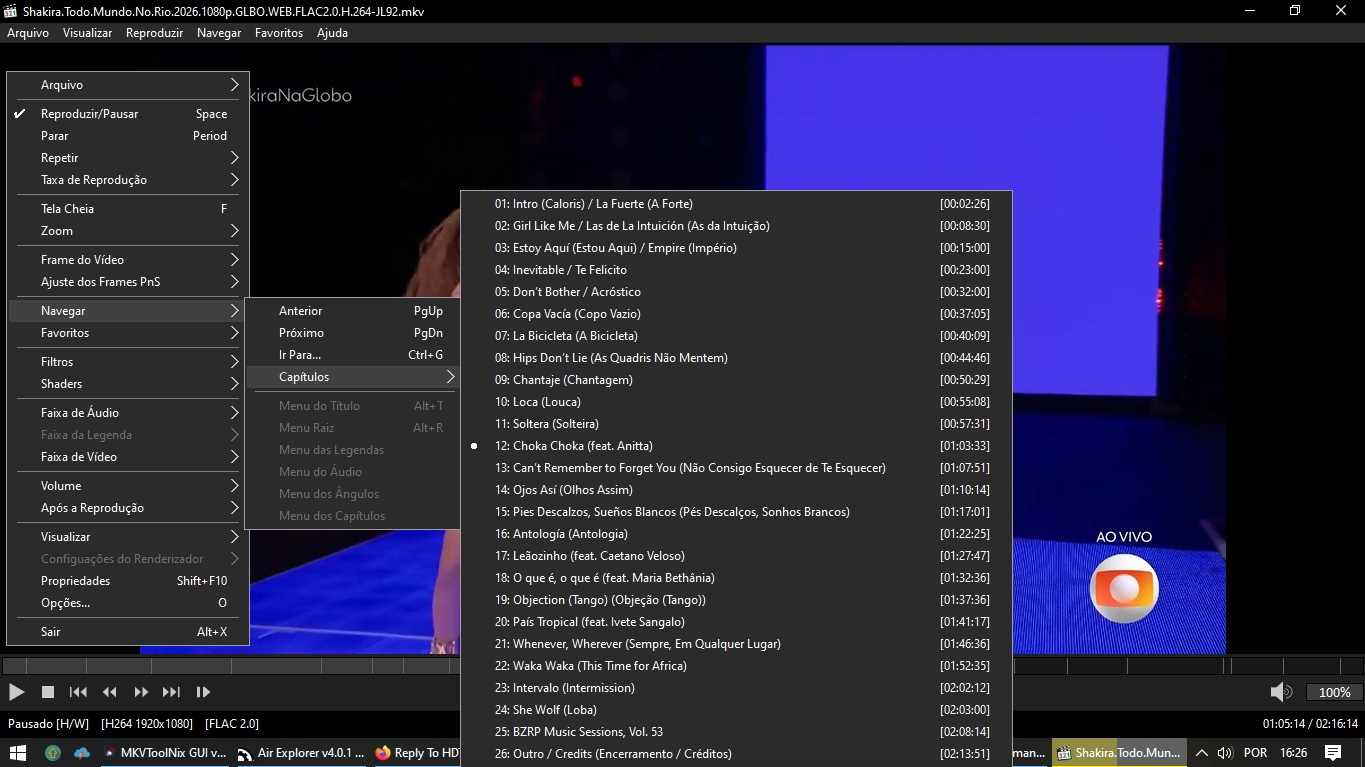This screenshot has width=1365, height=767.
Task: Click Tela Cheia in the context menu
Action: click(128, 209)
